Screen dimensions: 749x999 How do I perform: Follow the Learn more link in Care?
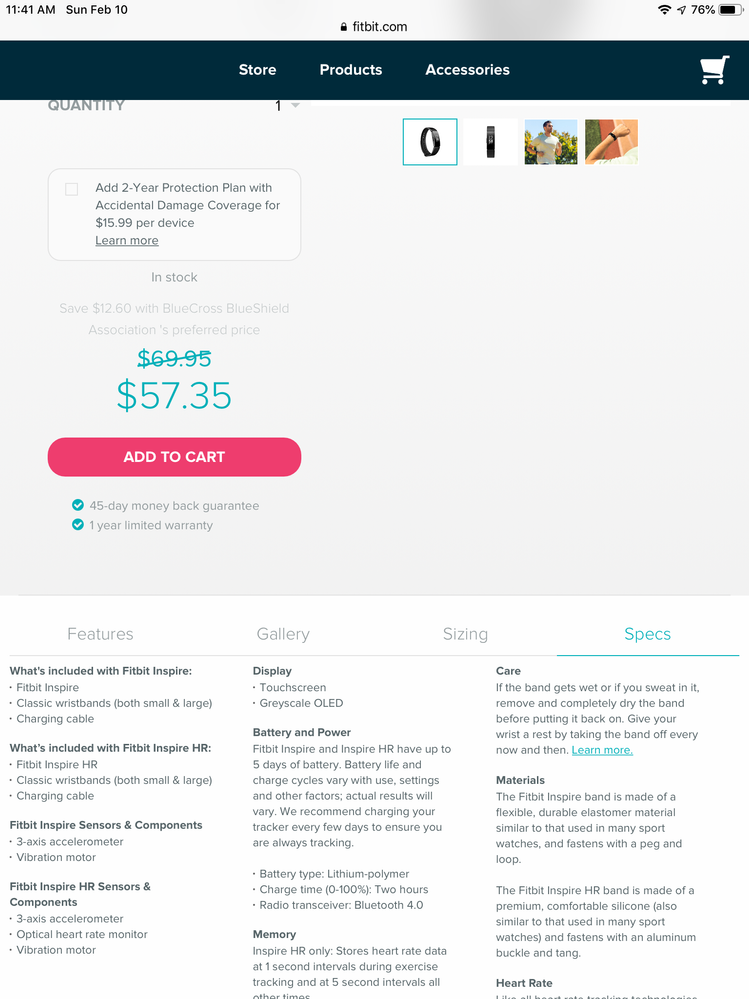click(x=602, y=750)
